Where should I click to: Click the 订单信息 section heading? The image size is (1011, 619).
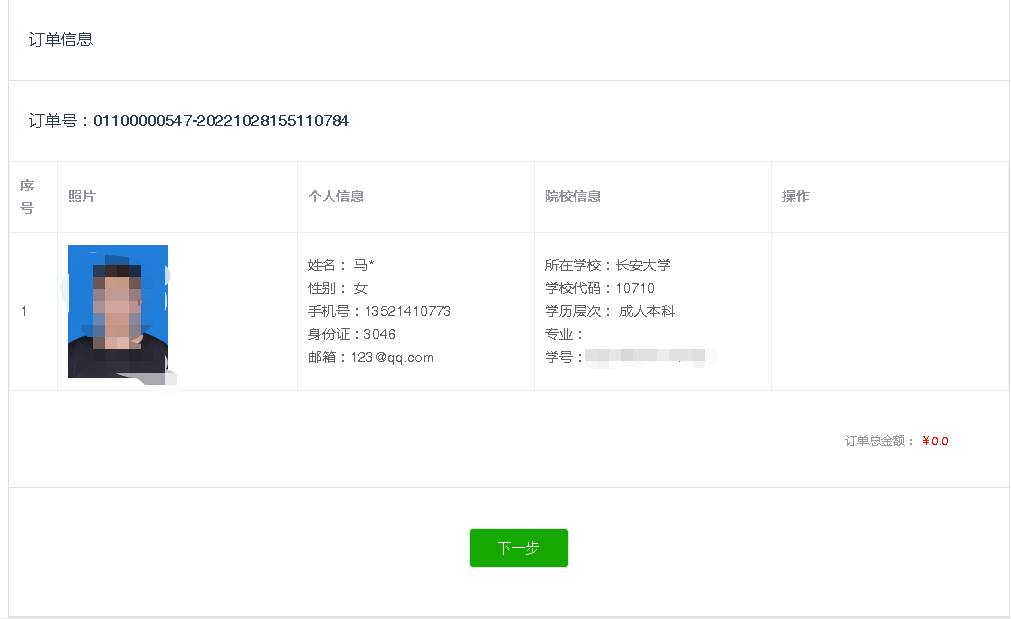coord(61,40)
